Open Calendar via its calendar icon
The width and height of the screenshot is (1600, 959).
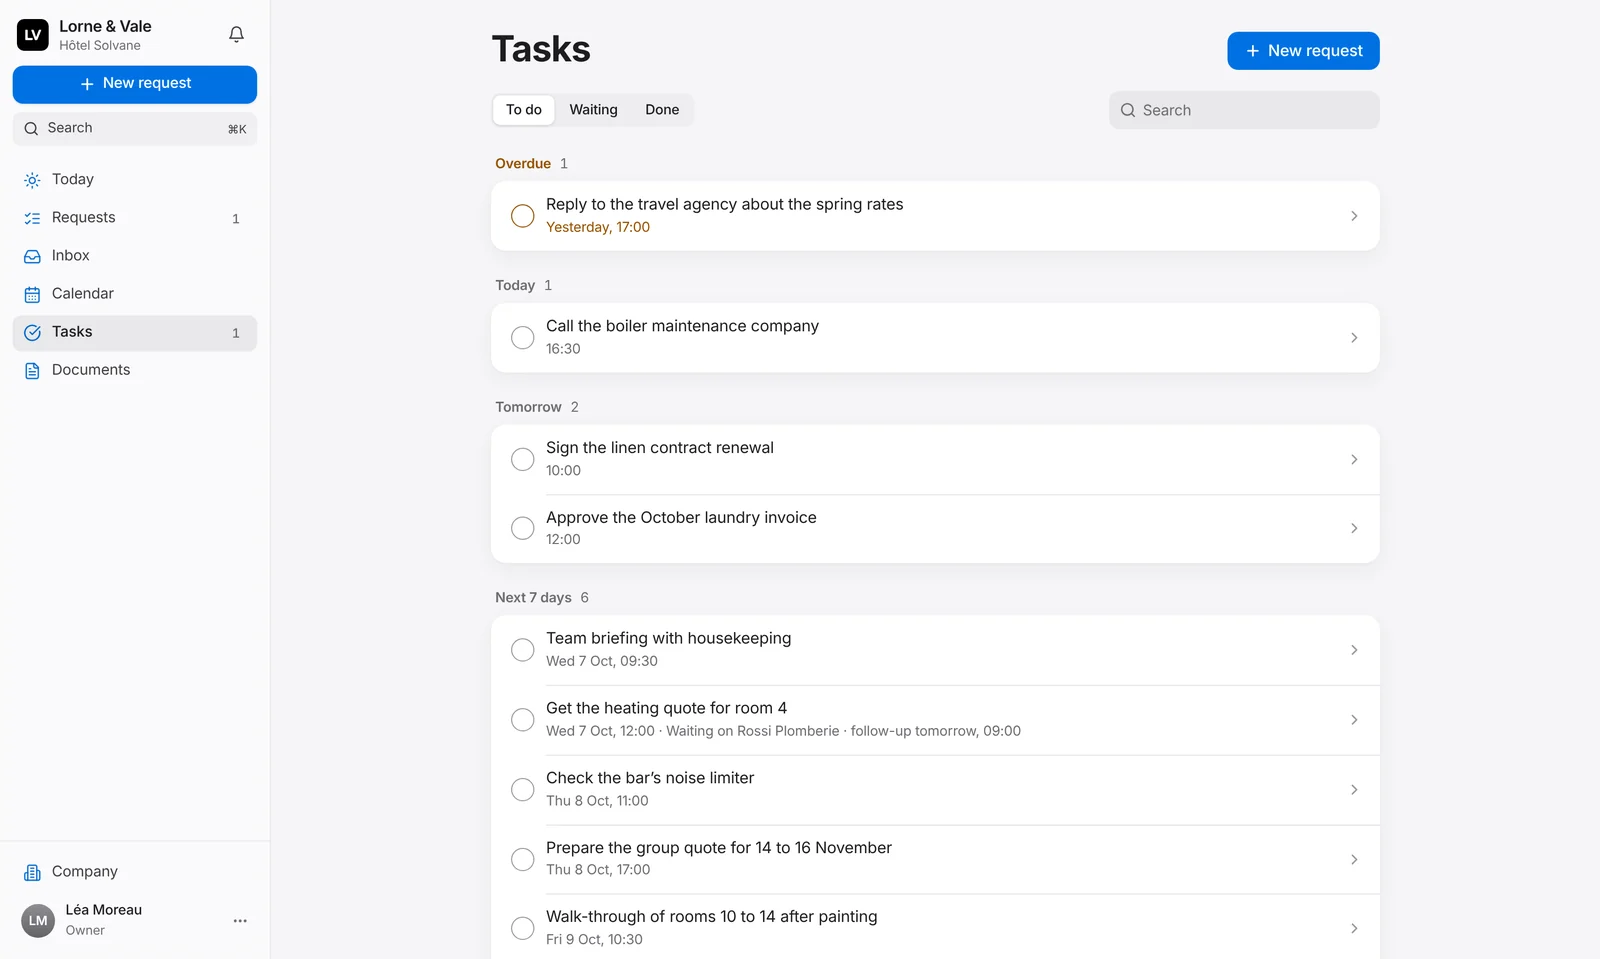[32, 294]
